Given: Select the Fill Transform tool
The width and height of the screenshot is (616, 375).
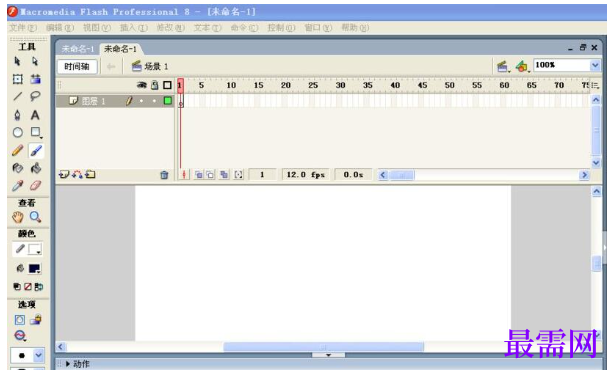Looking at the screenshot, I should point(36,79).
